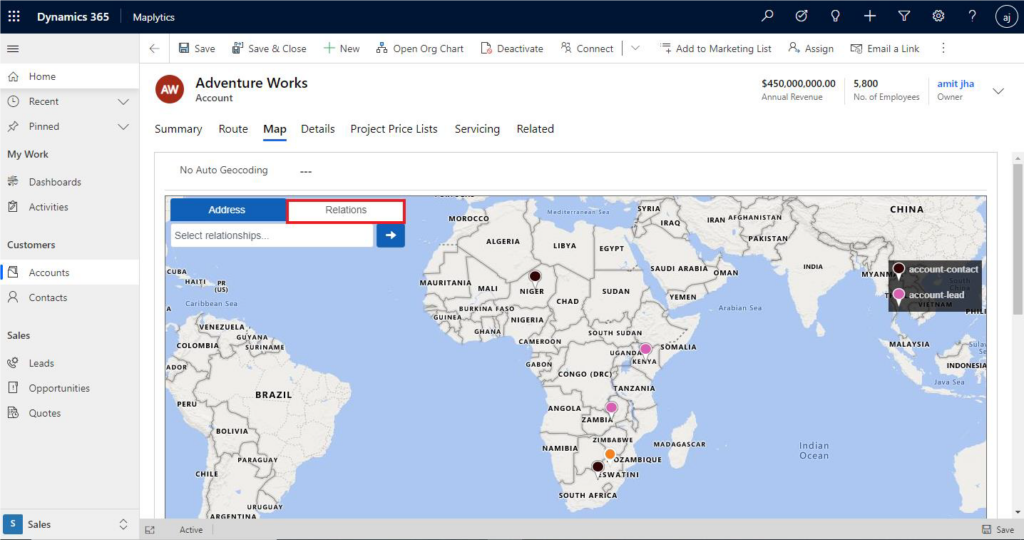
Task: Click the No Auto Geocoding field value
Action: tap(306, 171)
